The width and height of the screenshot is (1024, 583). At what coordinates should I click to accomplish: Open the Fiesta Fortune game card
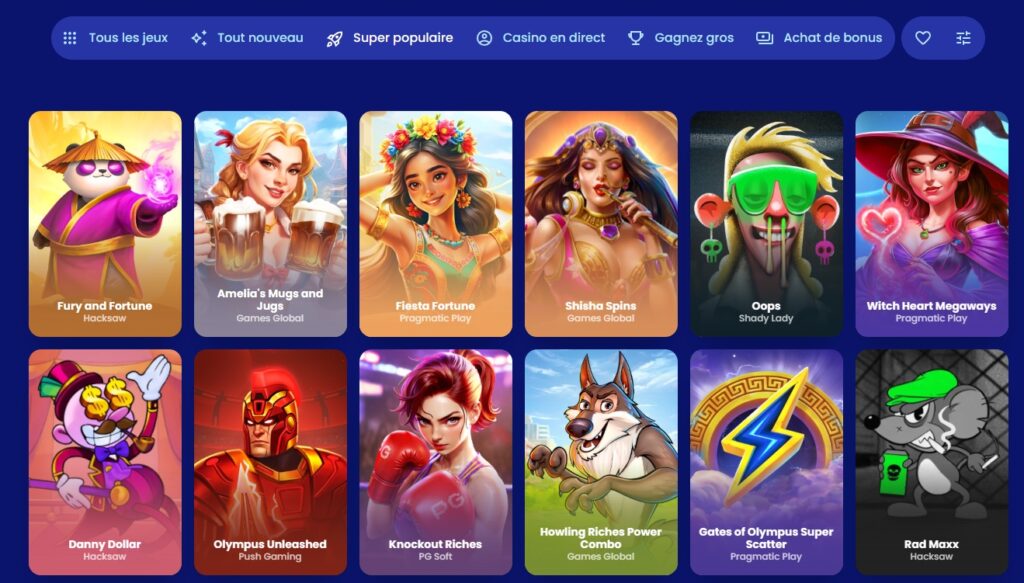pos(436,224)
